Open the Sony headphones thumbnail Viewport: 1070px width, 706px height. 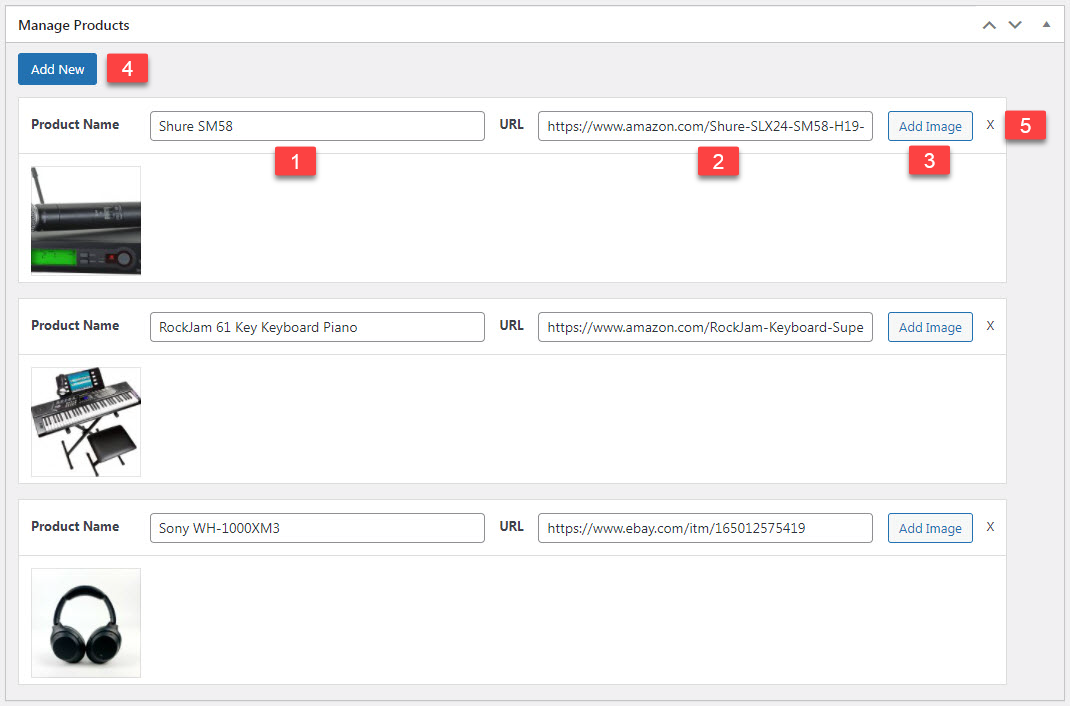coord(86,623)
